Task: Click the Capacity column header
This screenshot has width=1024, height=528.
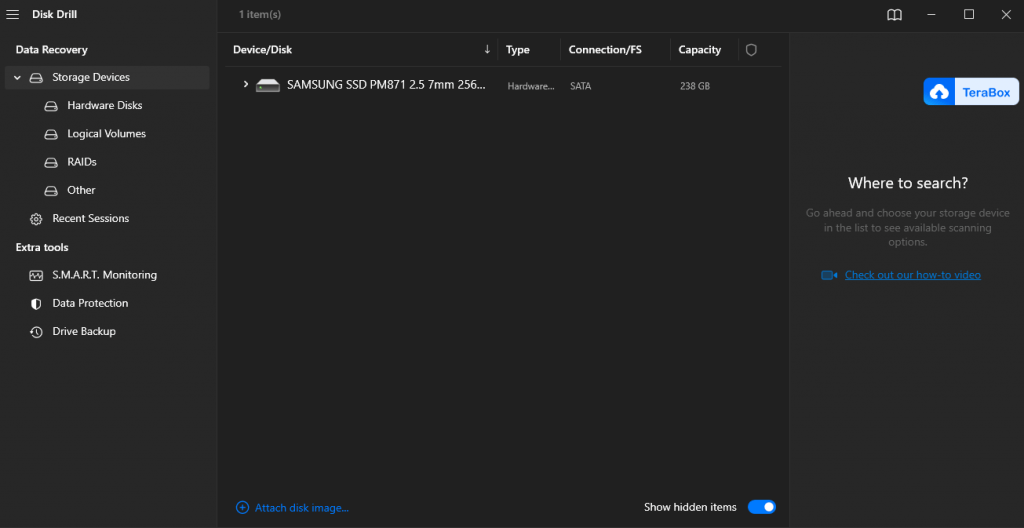Action: click(x=699, y=50)
